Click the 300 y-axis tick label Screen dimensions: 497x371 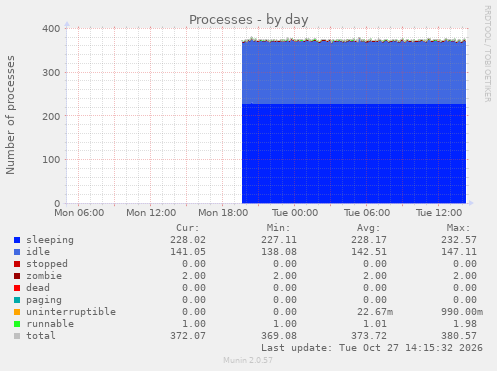click(51, 73)
